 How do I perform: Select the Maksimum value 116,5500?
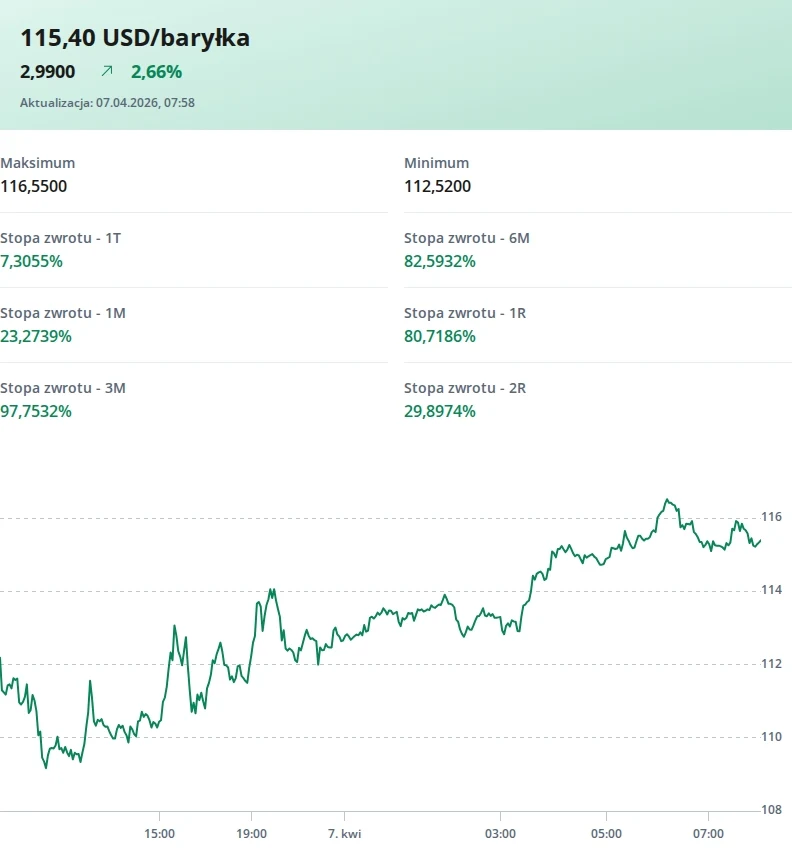pos(34,186)
